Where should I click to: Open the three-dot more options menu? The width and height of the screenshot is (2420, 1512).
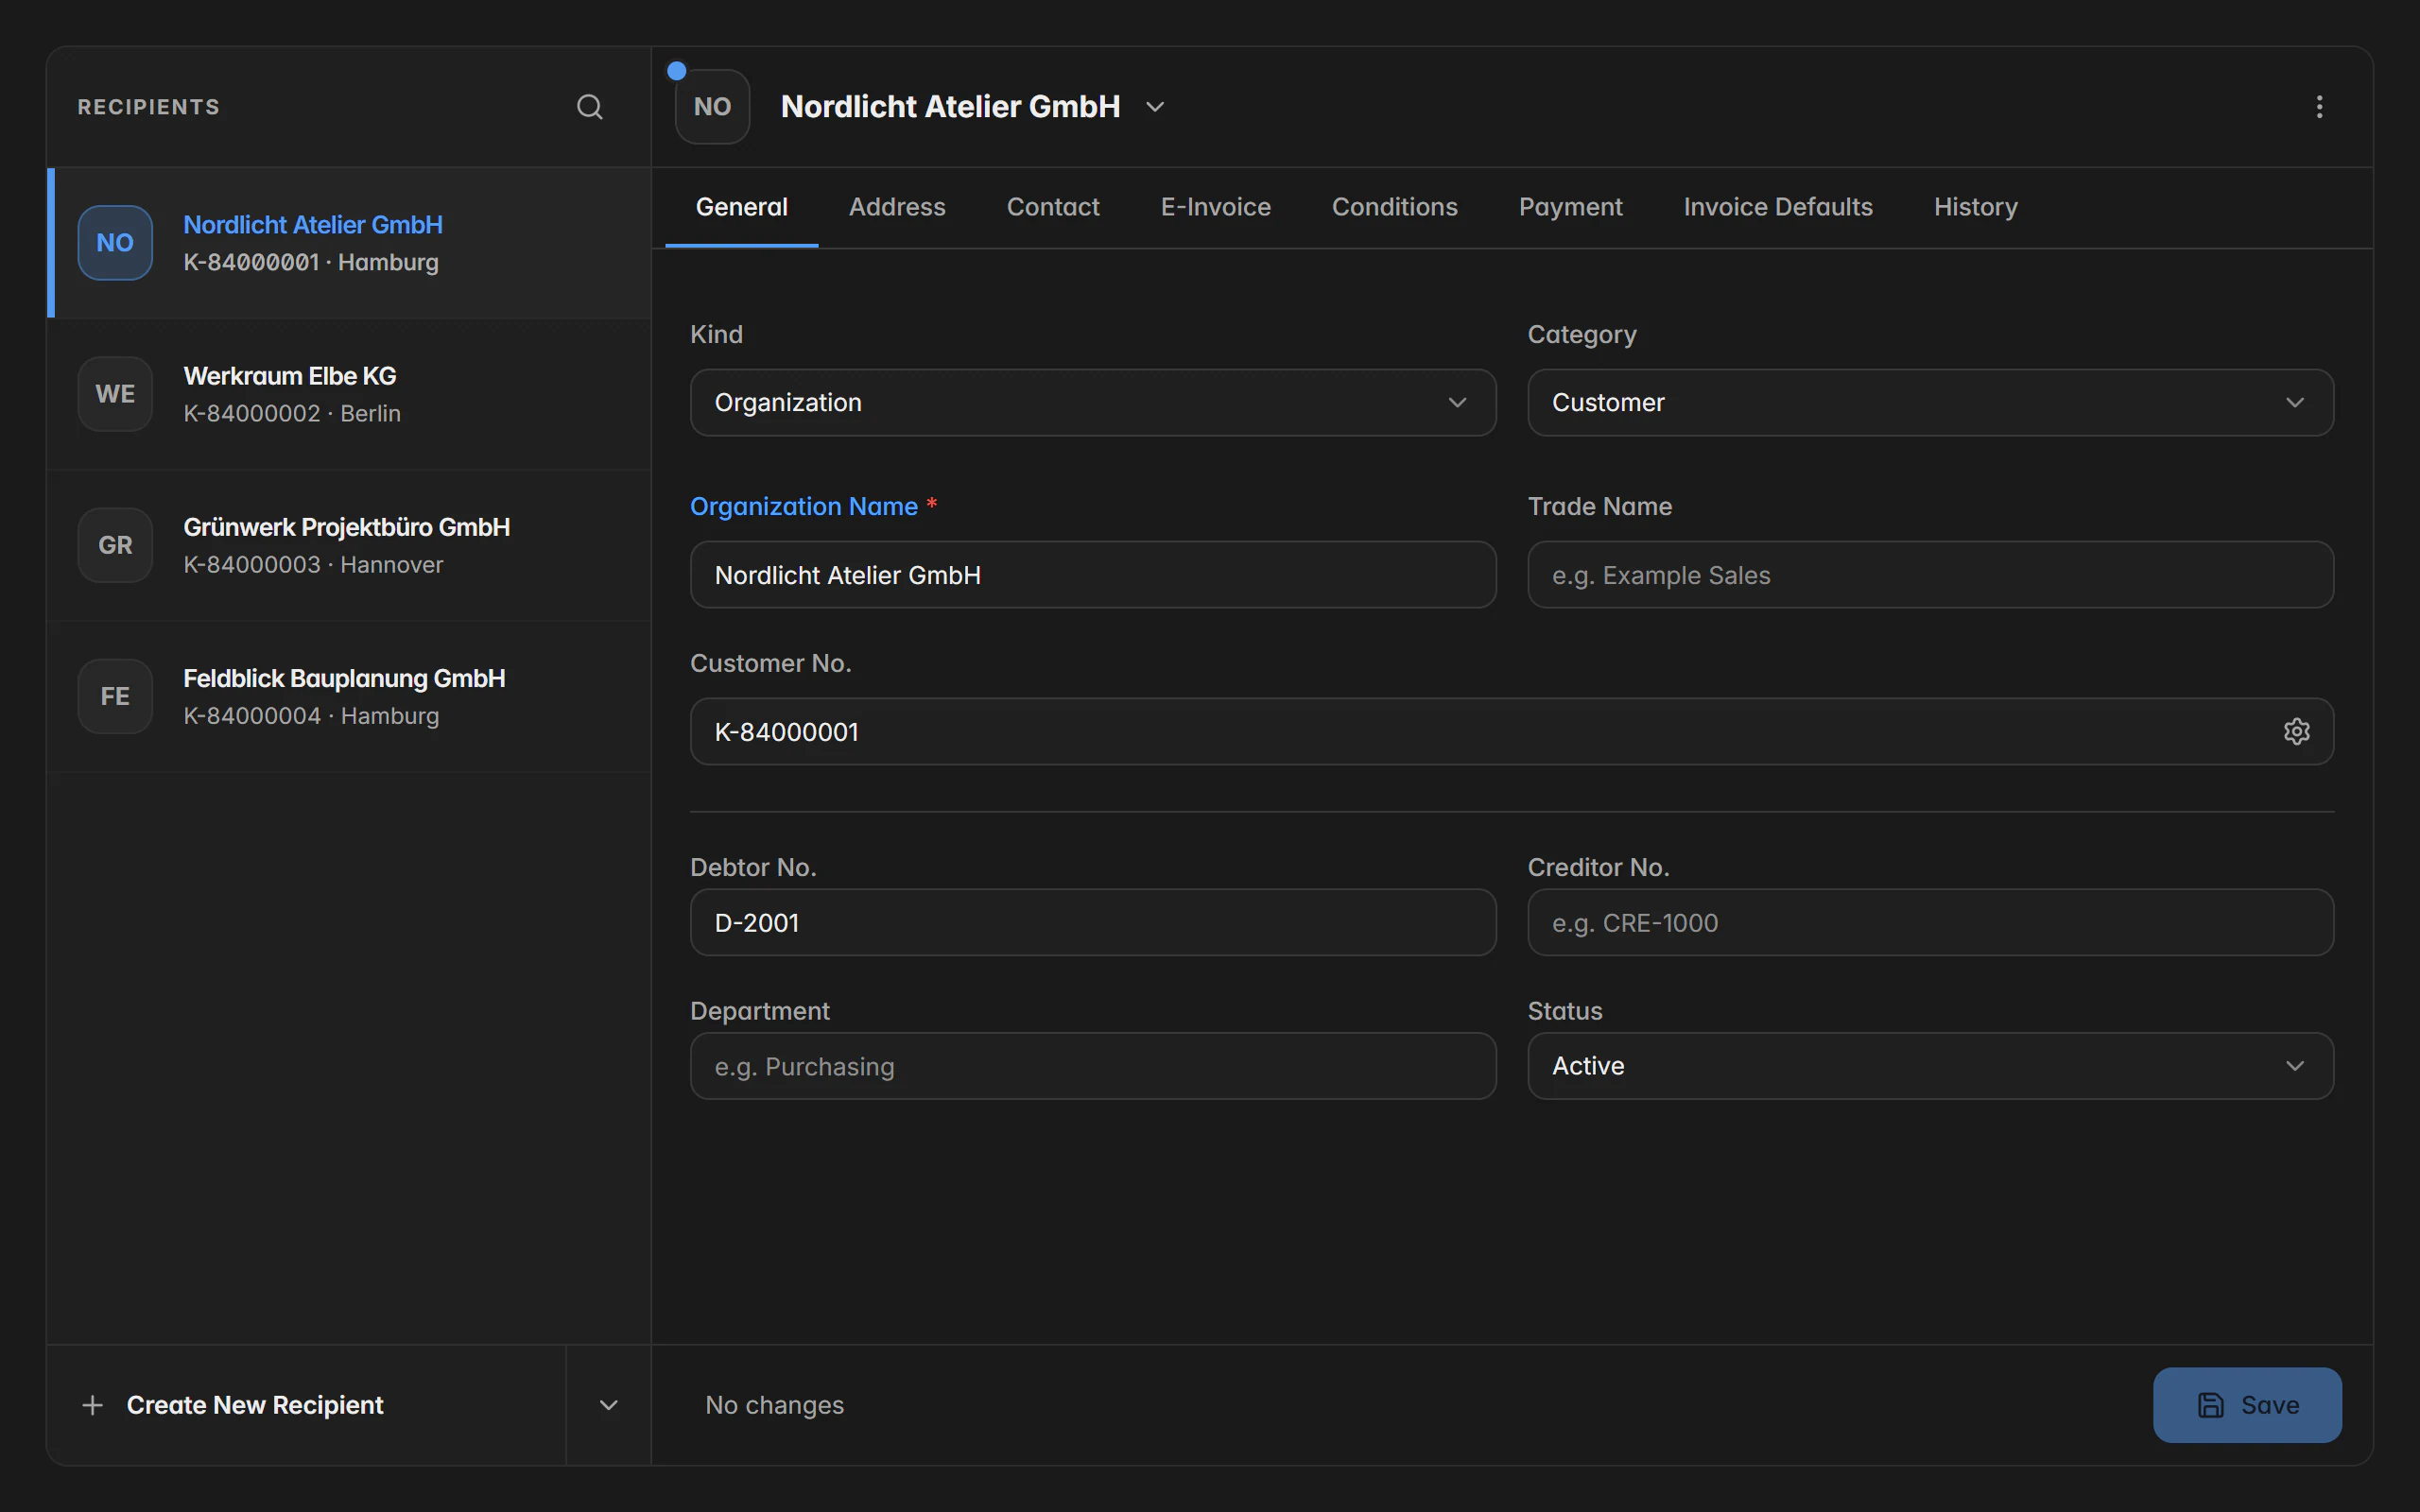tap(2319, 107)
